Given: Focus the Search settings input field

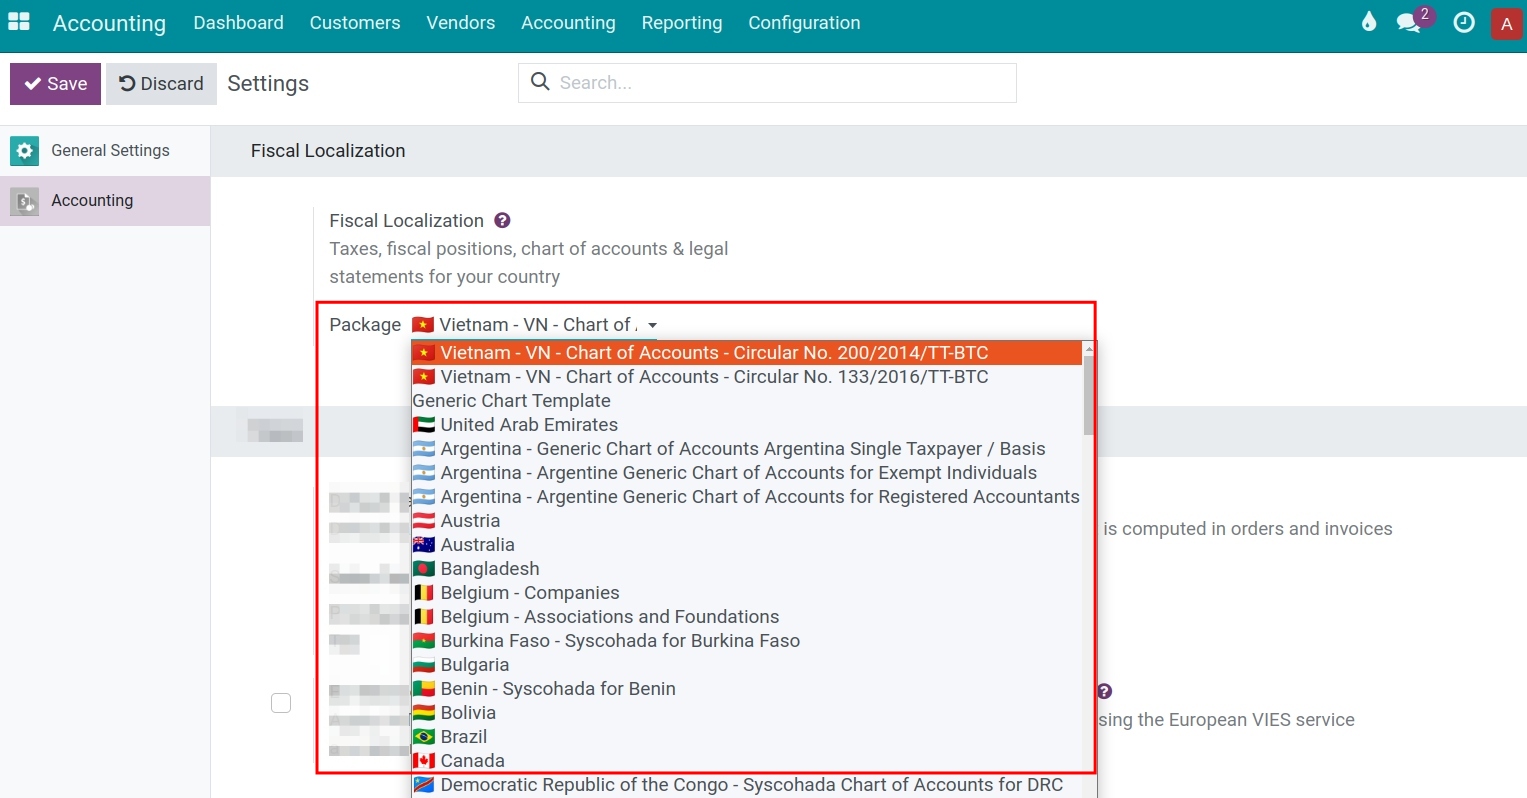Looking at the screenshot, I should 767,83.
